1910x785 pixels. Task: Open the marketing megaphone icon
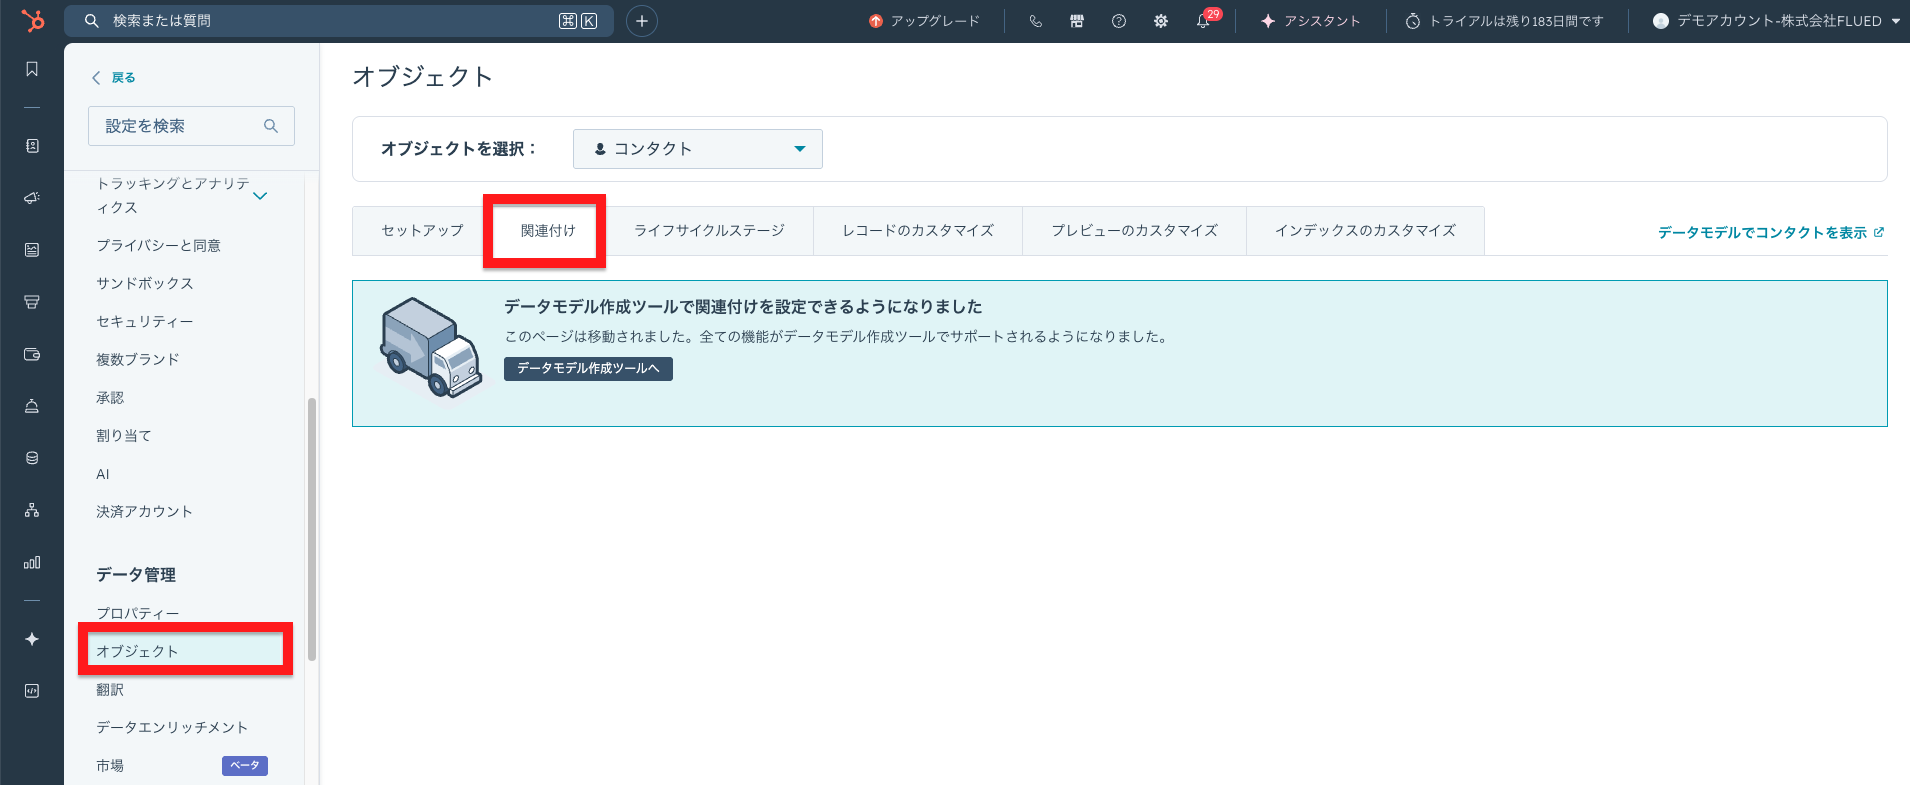pyautogui.click(x=32, y=198)
